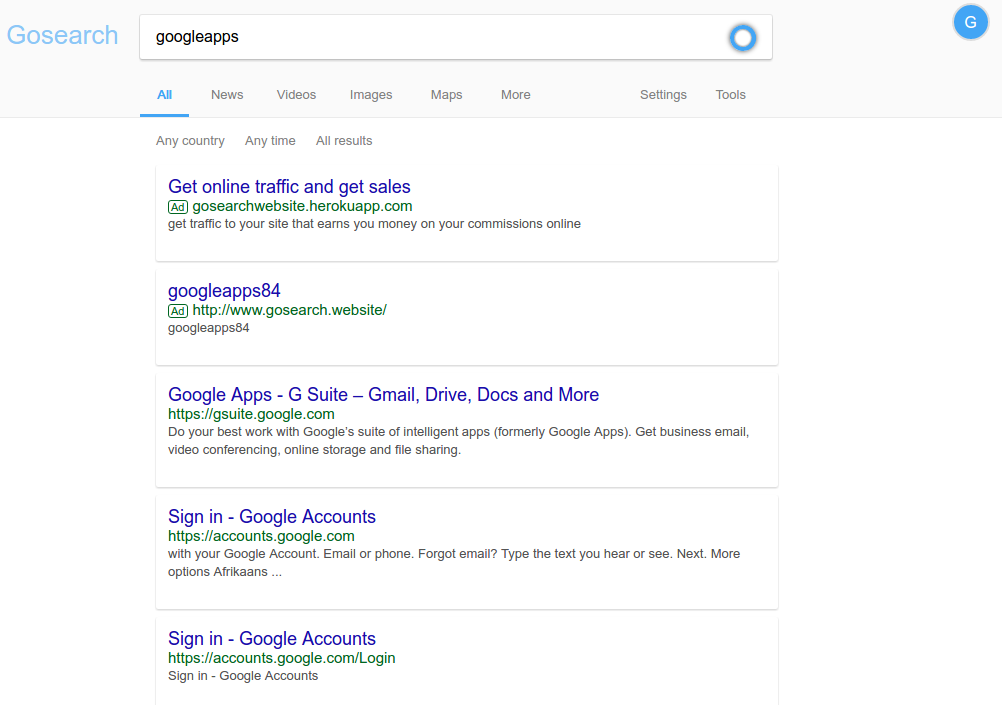Click the 'get traffic to your site' description text
The height and width of the screenshot is (705, 1002).
tap(374, 224)
